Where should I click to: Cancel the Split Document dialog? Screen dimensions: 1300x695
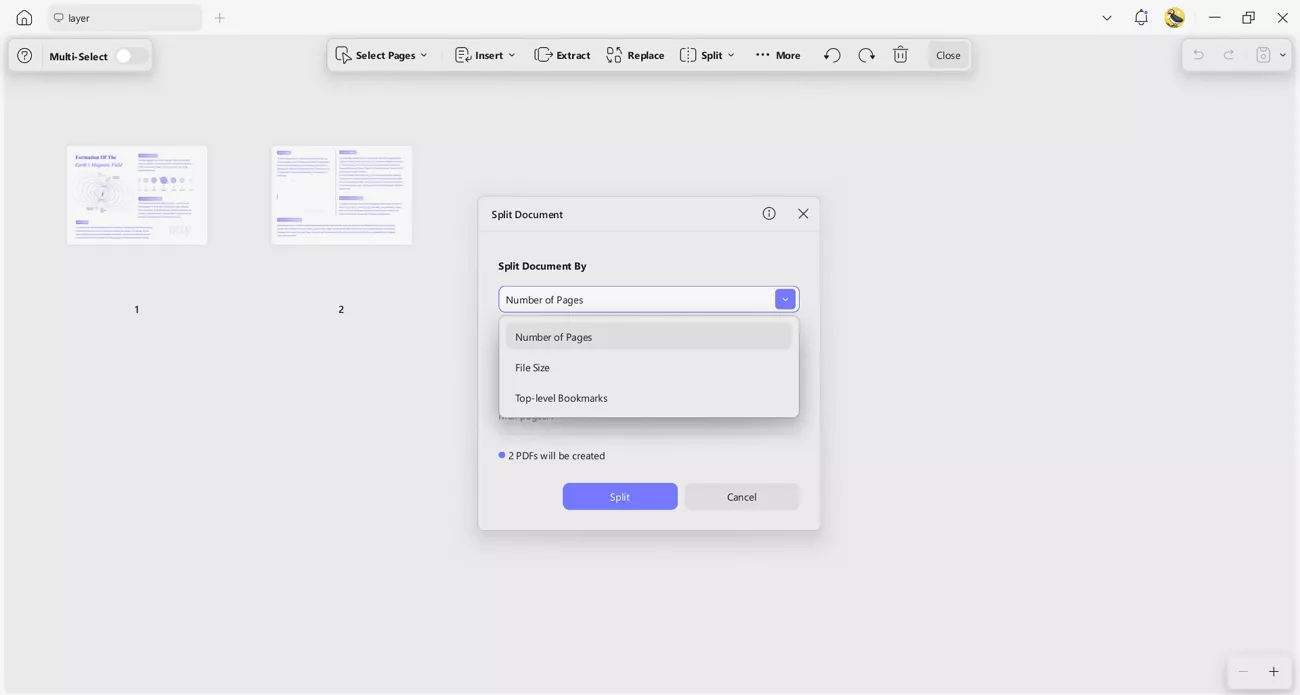[x=741, y=496]
